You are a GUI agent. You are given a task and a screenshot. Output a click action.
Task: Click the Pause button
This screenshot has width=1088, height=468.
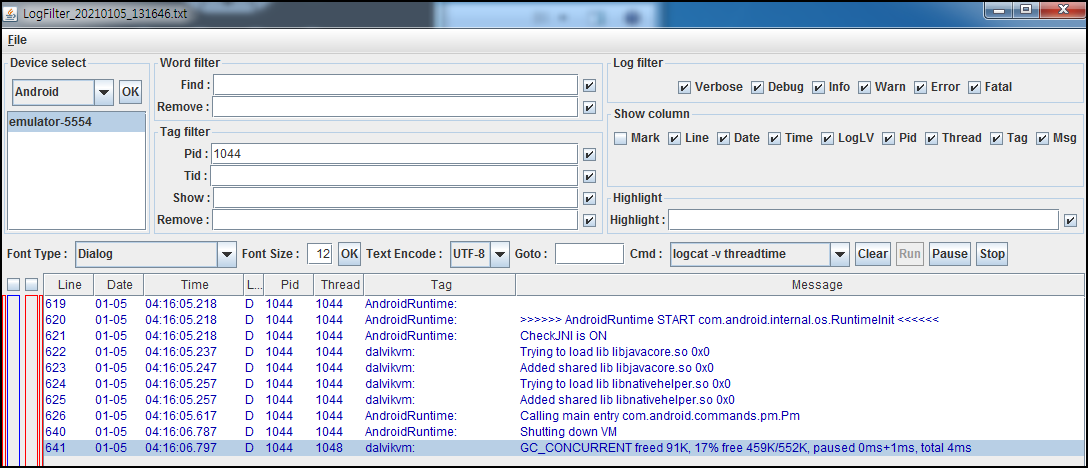pos(950,254)
